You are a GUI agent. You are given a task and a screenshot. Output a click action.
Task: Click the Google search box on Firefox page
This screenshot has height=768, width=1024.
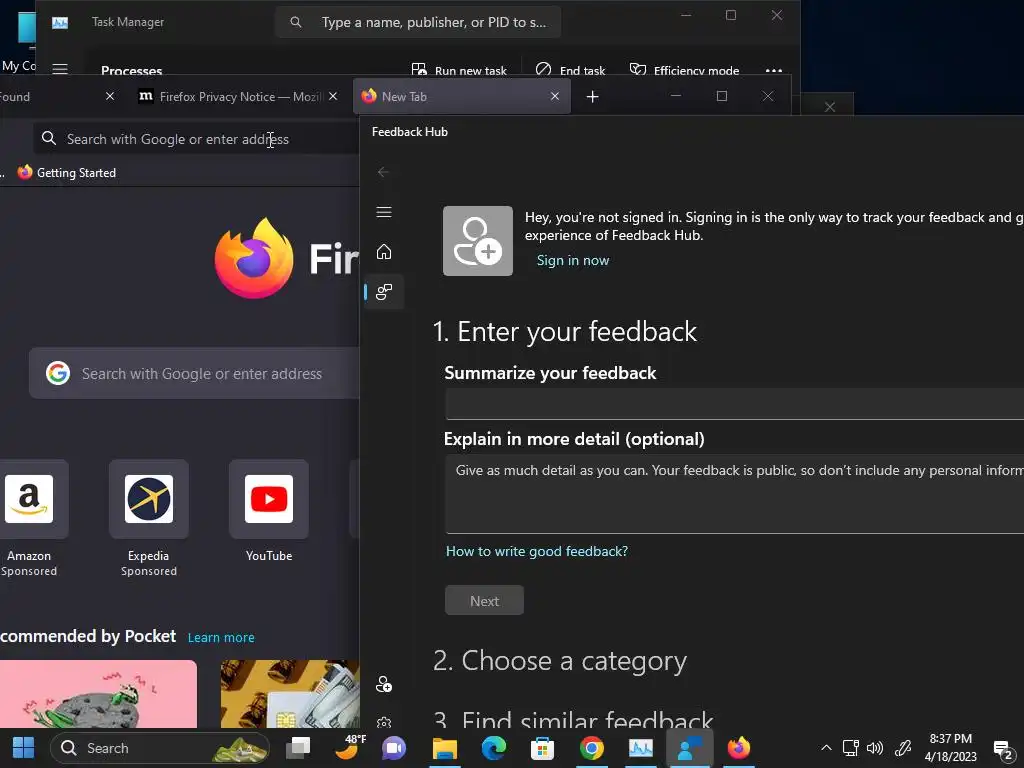[x=194, y=374]
